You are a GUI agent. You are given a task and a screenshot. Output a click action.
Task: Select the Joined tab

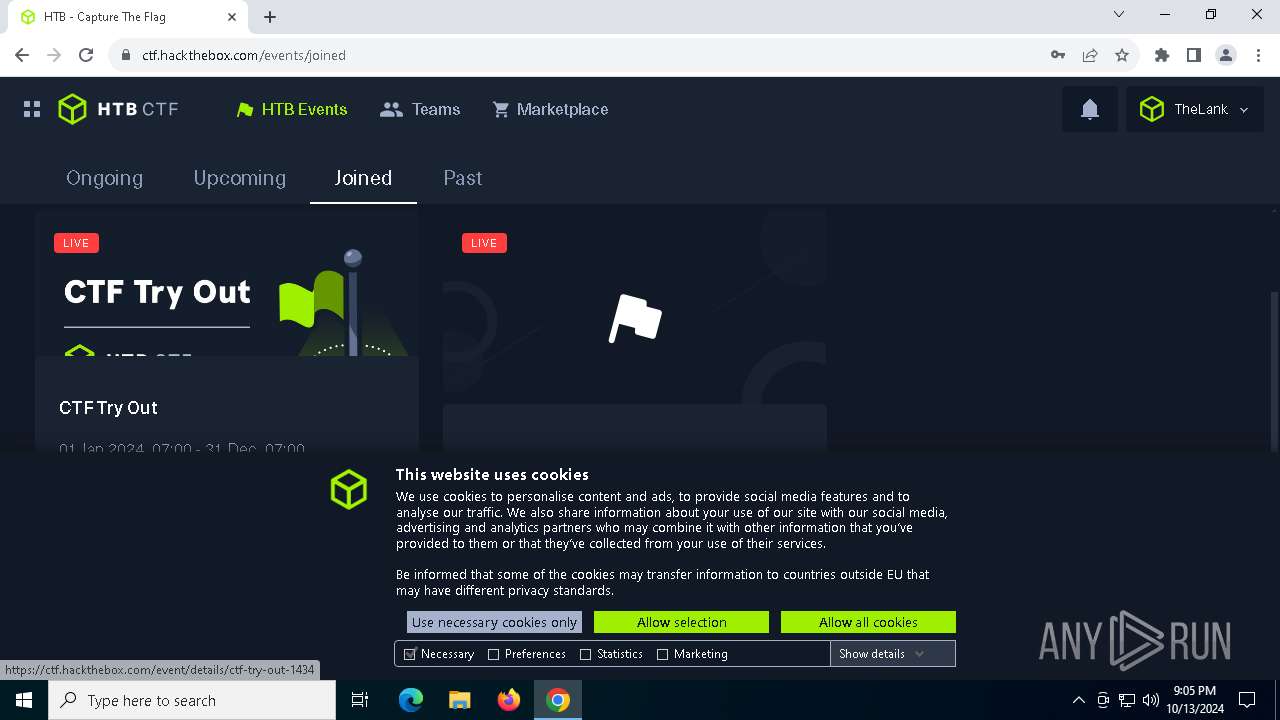pos(363,178)
